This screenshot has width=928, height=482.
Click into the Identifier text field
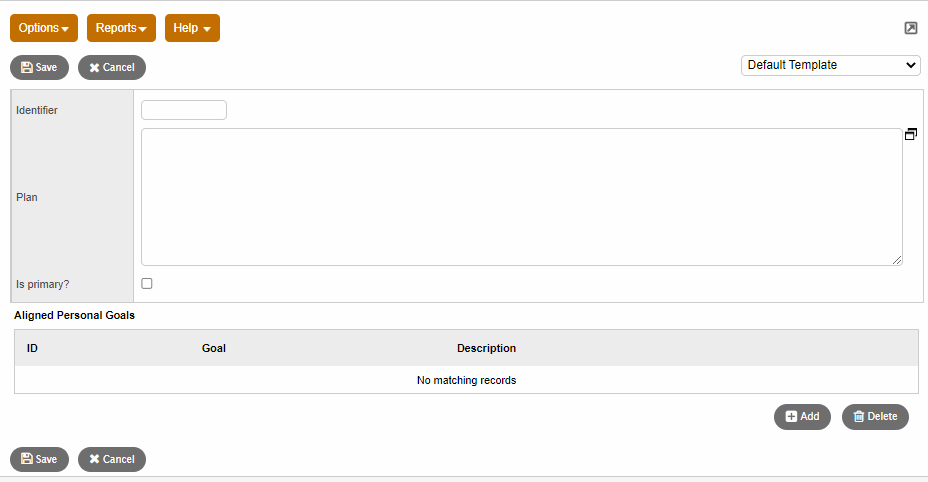(x=184, y=110)
